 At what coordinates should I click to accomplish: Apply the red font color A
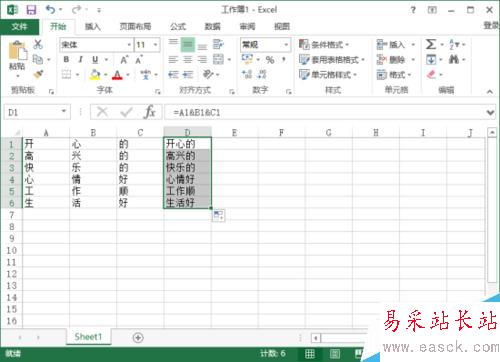pos(117,74)
